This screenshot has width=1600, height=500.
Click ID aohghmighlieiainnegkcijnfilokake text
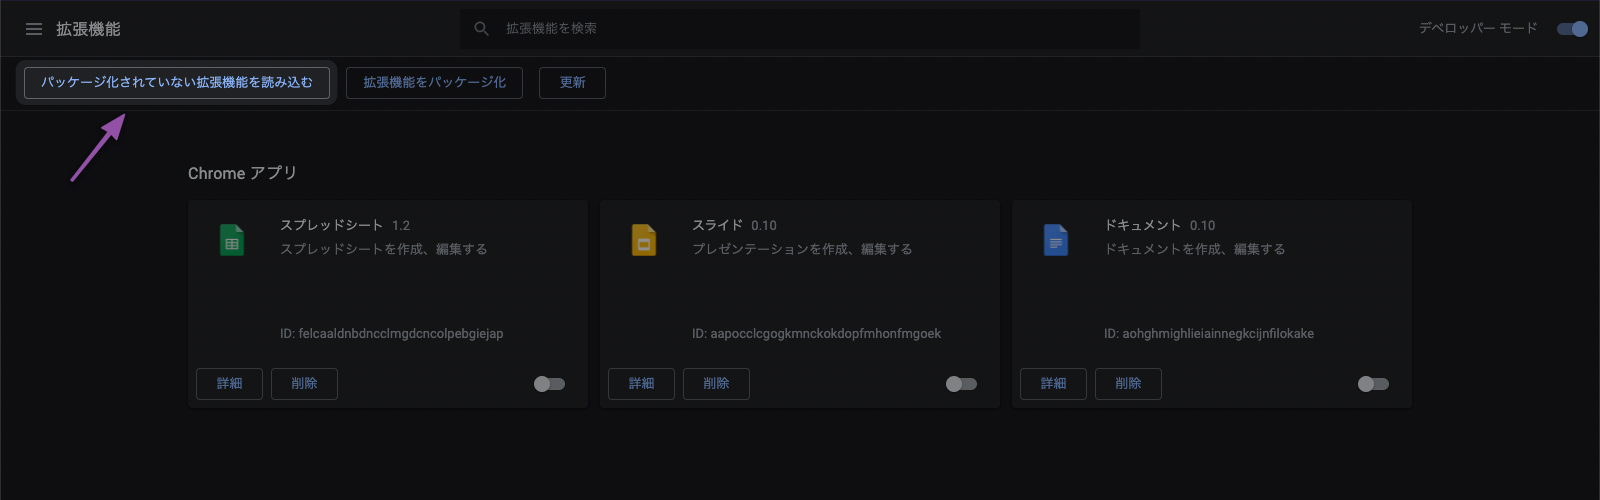1209,334
